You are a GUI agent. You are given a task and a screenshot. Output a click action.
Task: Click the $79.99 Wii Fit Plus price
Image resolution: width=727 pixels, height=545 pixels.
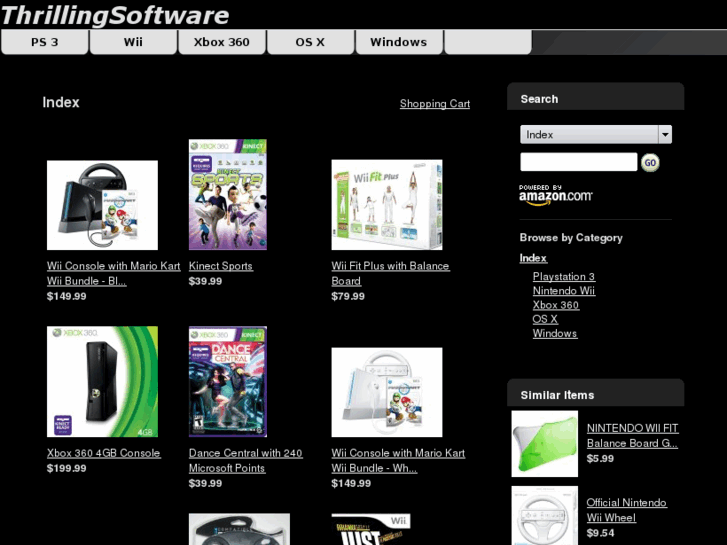348,296
